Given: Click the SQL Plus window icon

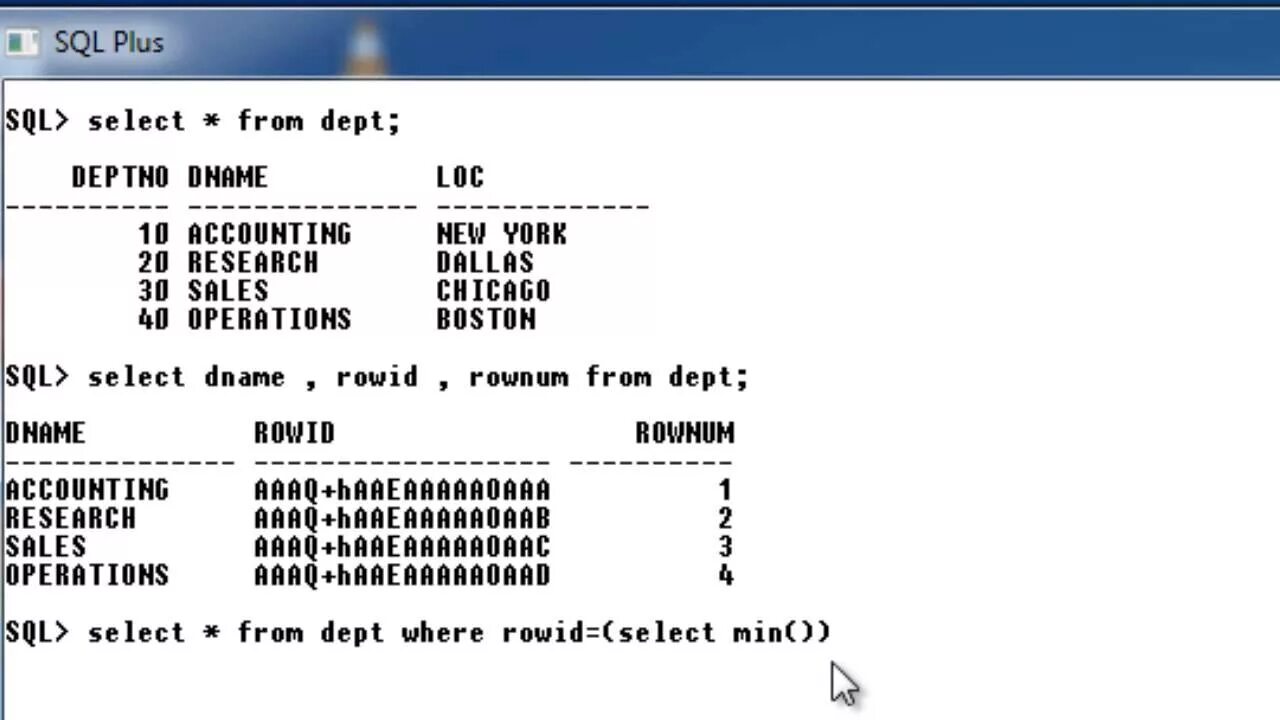Looking at the screenshot, I should (20, 43).
